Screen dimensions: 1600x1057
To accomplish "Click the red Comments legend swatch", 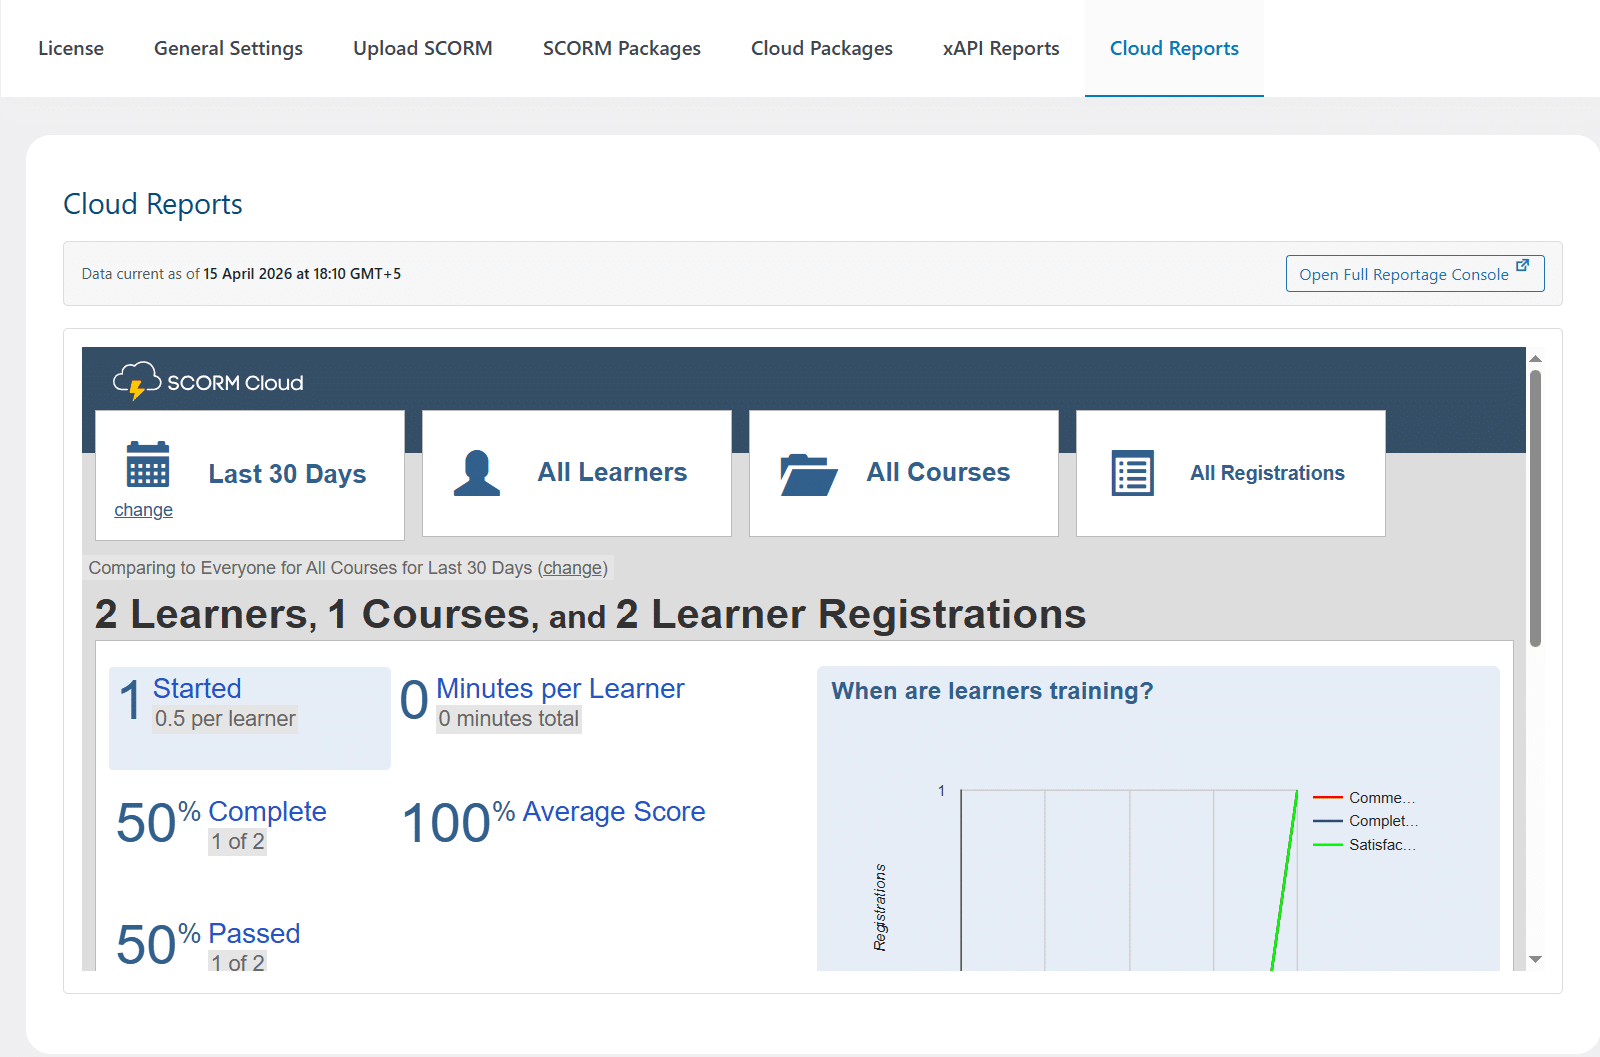I will click(1328, 797).
